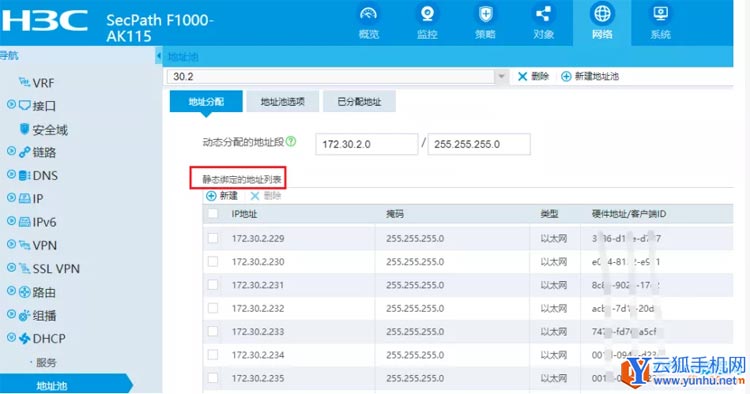This screenshot has height=394, width=750.
Task: Expand the 组播 tree node
Action: point(11,314)
